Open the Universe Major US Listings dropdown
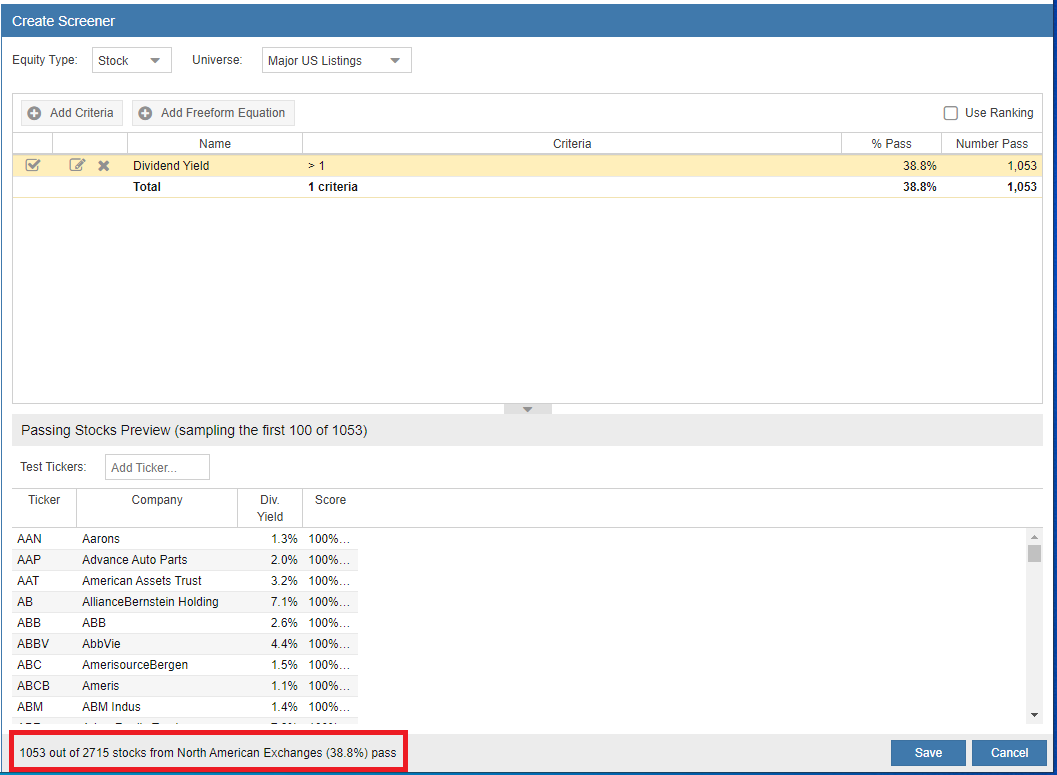The width and height of the screenshot is (1057, 775). pyautogui.click(x=336, y=60)
